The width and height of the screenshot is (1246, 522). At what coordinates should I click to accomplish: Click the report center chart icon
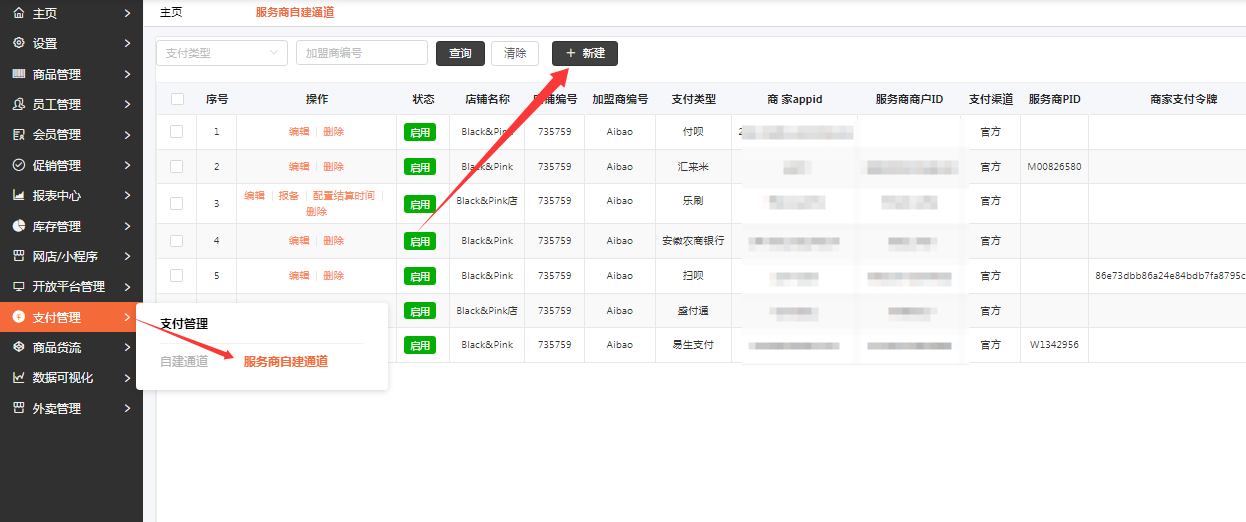pyautogui.click(x=18, y=195)
